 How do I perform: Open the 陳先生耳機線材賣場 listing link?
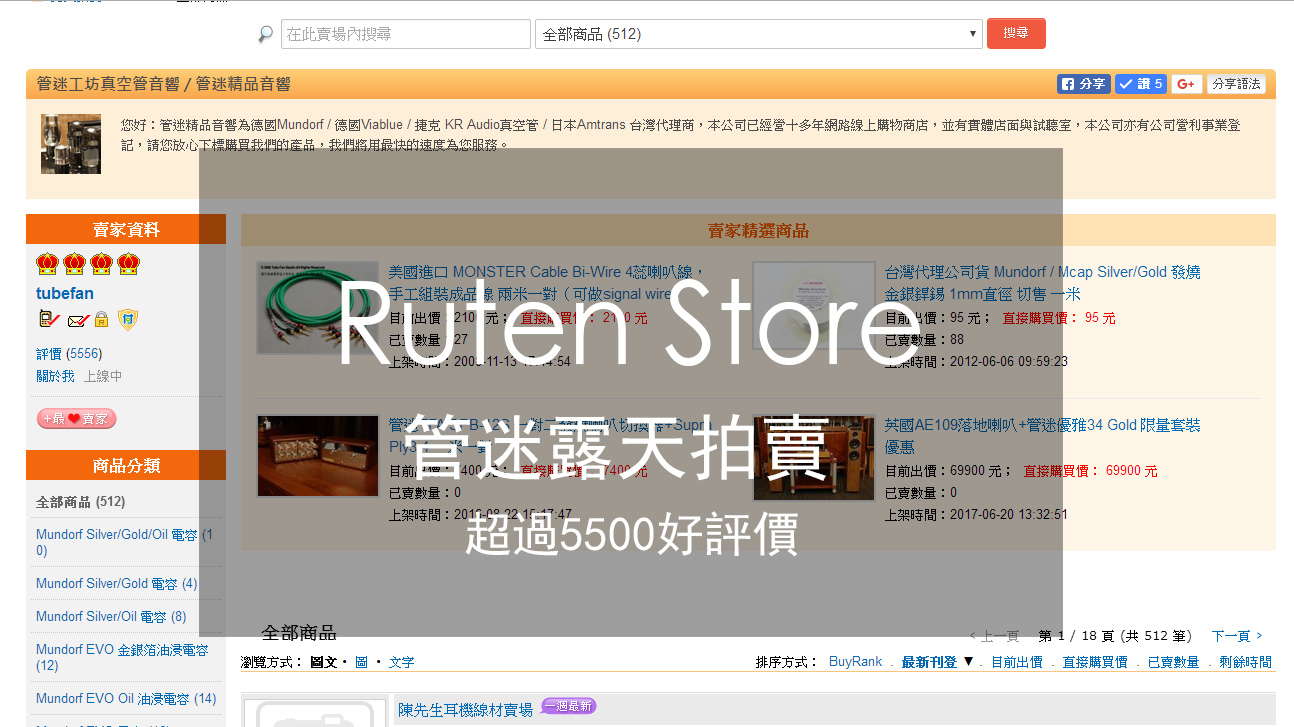465,710
